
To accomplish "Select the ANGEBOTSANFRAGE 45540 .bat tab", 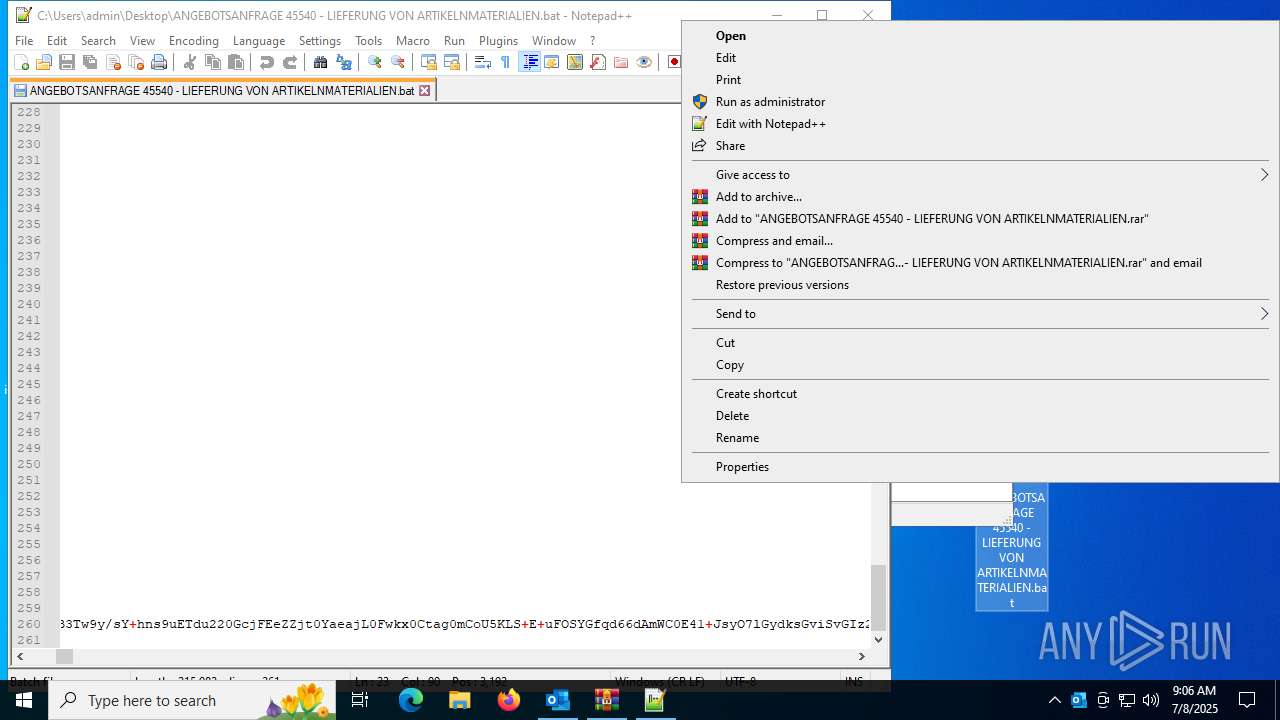I will pyautogui.click(x=222, y=90).
